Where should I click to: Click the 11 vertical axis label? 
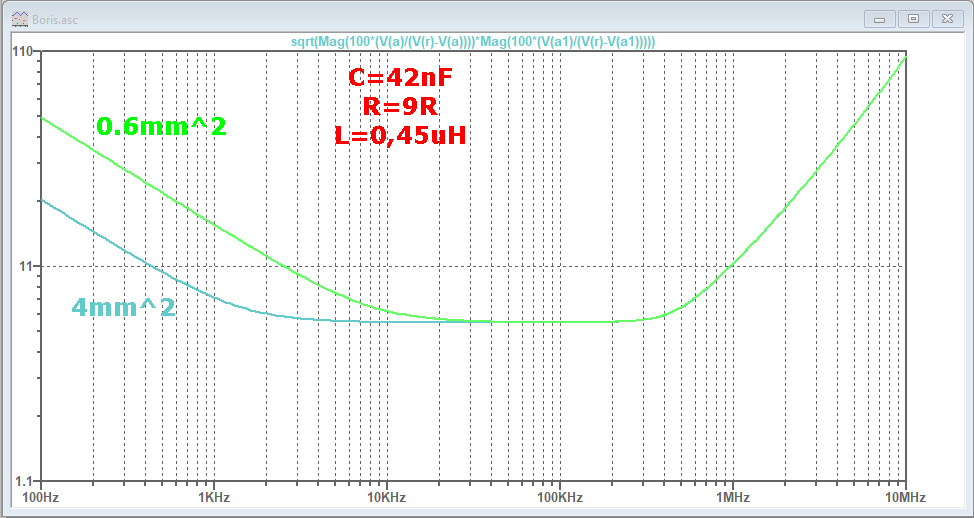27,267
